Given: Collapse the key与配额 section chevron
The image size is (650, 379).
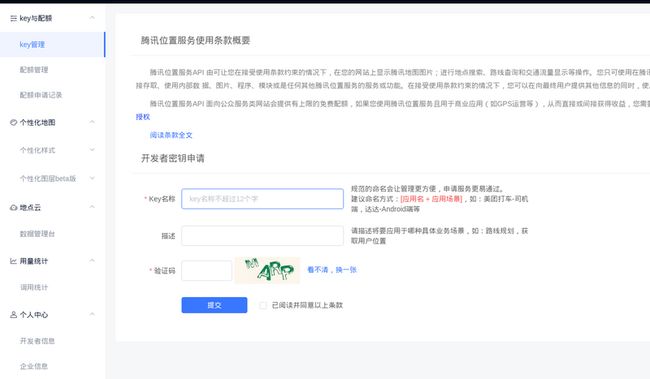Looking at the screenshot, I should (92, 18).
